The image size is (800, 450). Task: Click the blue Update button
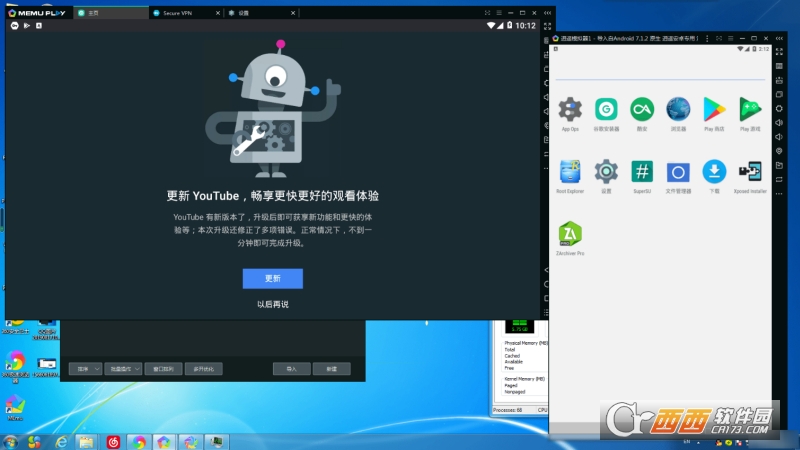[x=273, y=279]
